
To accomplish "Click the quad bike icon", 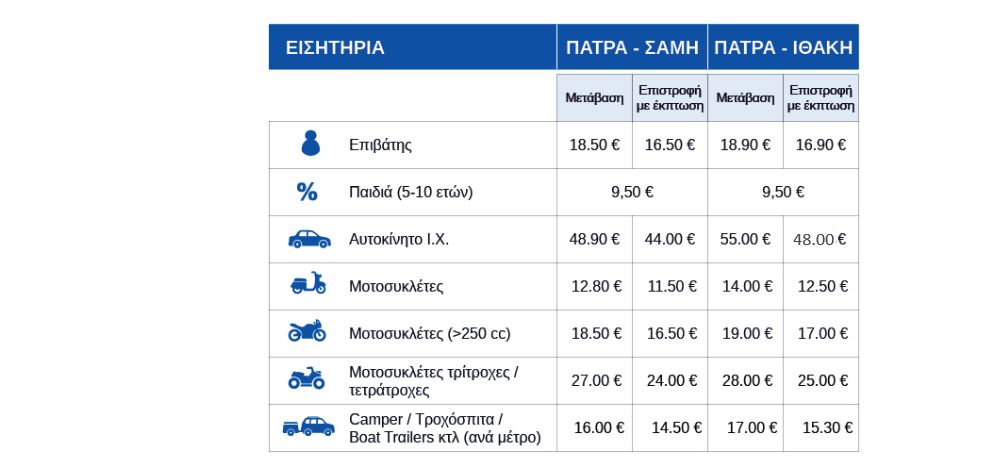I will 307,378.
